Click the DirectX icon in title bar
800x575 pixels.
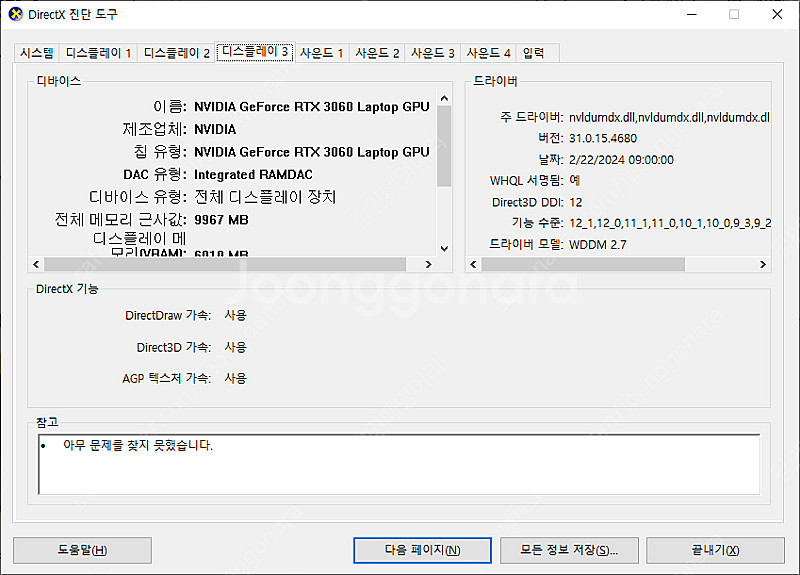(x=16, y=14)
